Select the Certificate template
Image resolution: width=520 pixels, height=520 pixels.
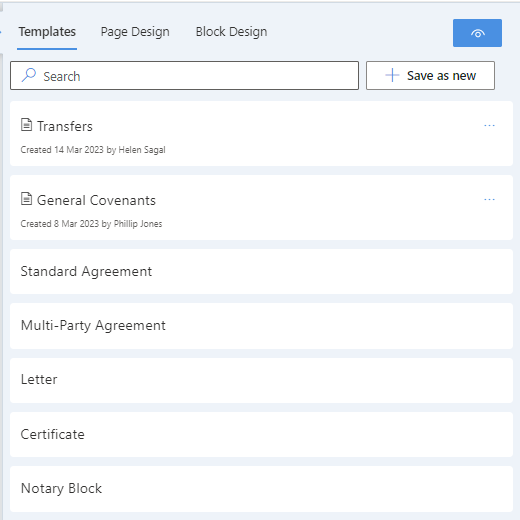pos(261,435)
